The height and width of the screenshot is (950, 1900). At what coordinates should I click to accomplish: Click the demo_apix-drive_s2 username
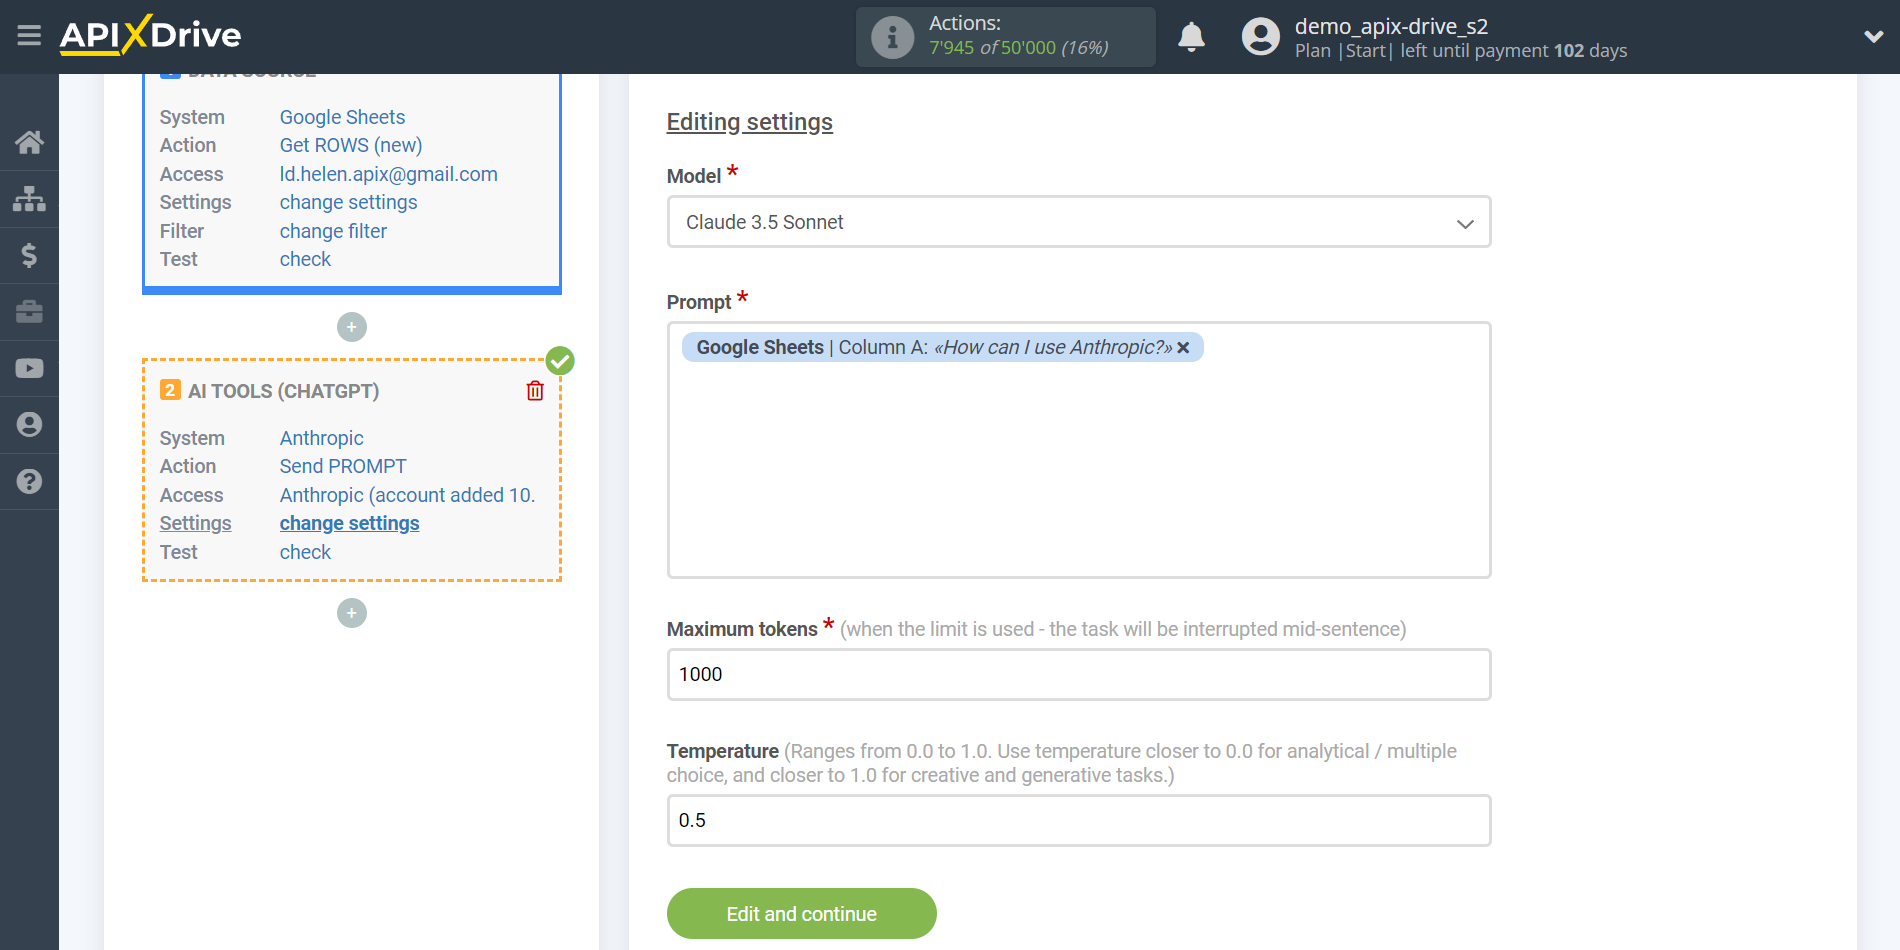(1391, 27)
